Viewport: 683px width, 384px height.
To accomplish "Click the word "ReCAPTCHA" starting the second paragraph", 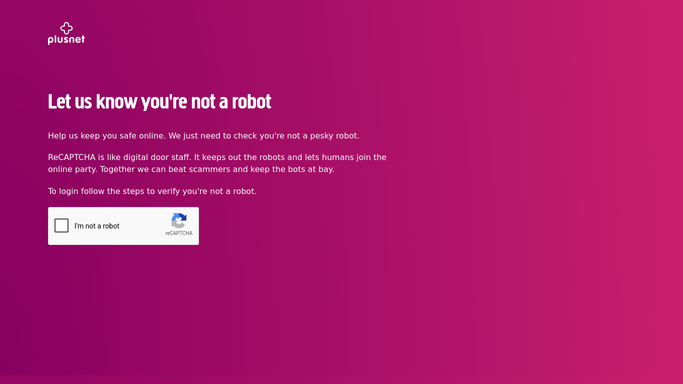I will [x=71, y=157].
